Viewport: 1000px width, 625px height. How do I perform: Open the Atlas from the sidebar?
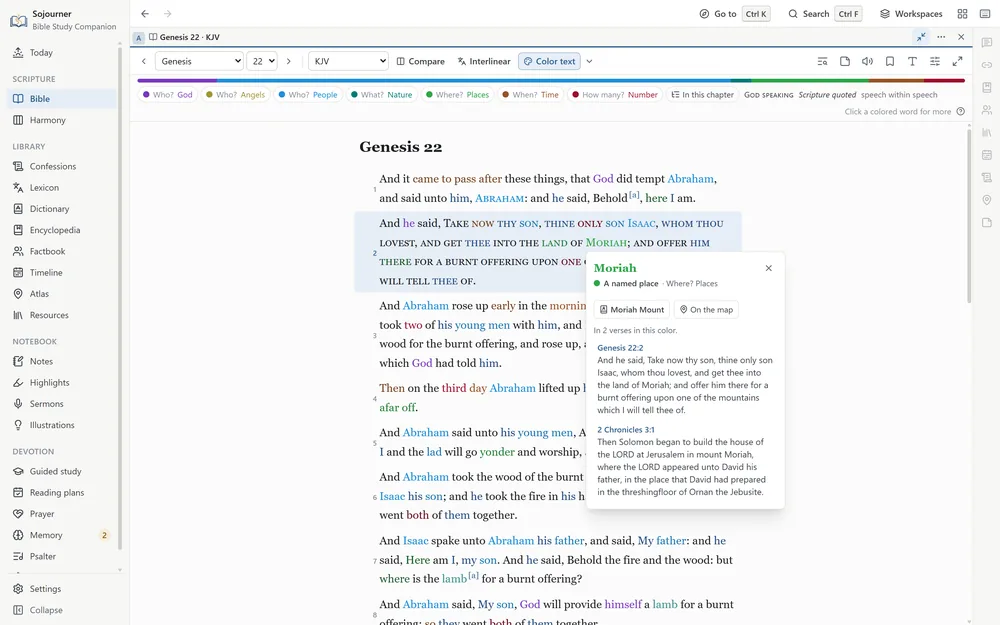tap(60, 294)
